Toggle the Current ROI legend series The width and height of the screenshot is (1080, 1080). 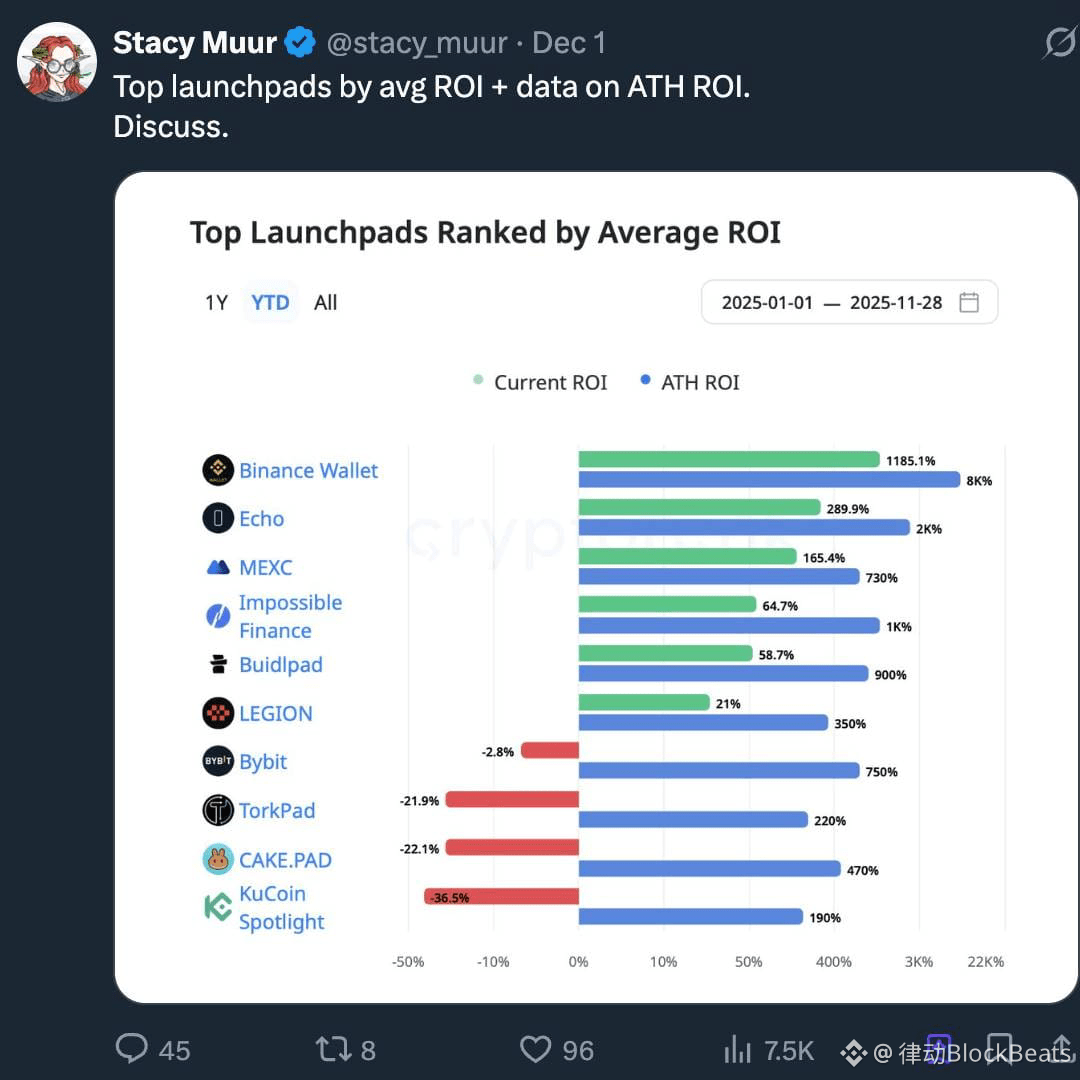pos(541,382)
